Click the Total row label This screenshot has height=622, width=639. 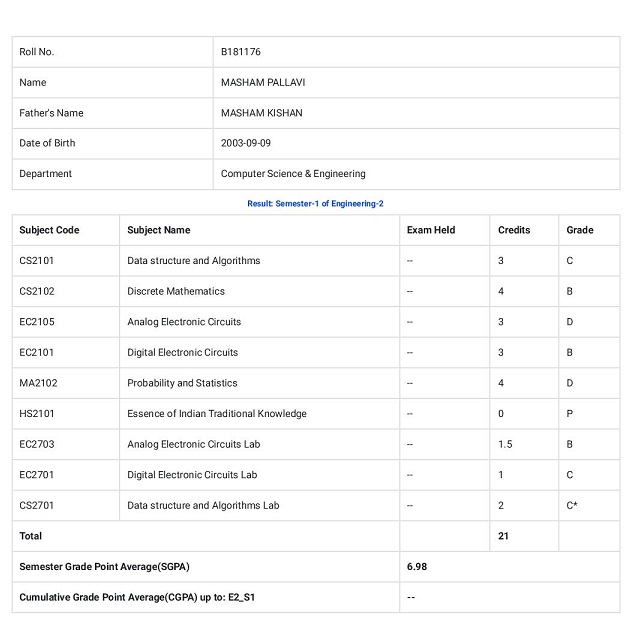pyautogui.click(x=31, y=536)
